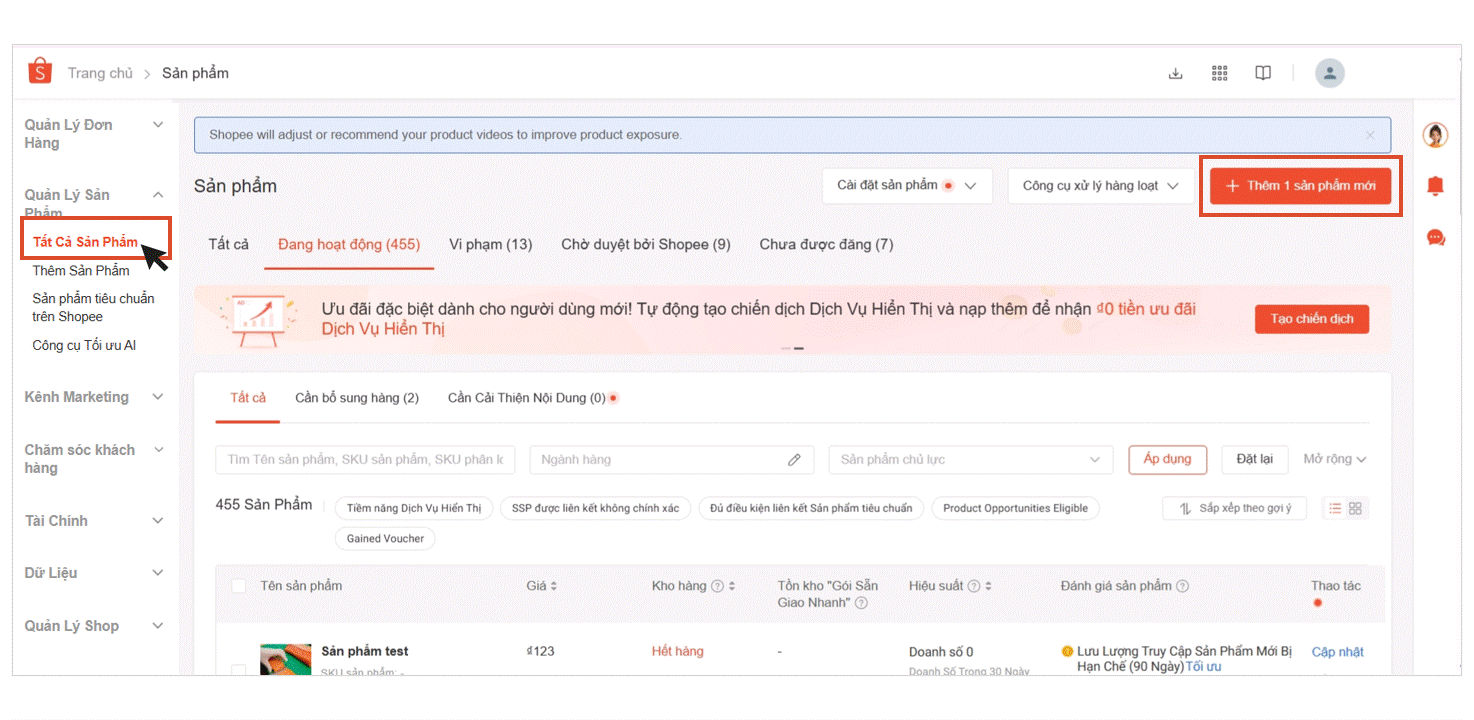Select Tất cả sub-tab beside Cần bổ sung hàng
Image resolution: width=1474 pixels, height=720 pixels.
248,398
